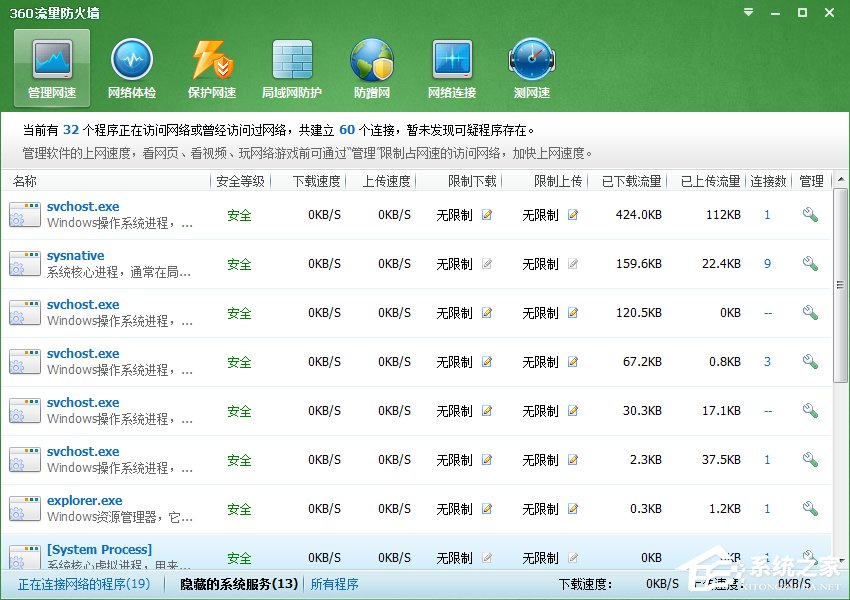Image resolution: width=850 pixels, height=600 pixels.
Task: Run a 网络体检 network checkup
Action: point(131,67)
